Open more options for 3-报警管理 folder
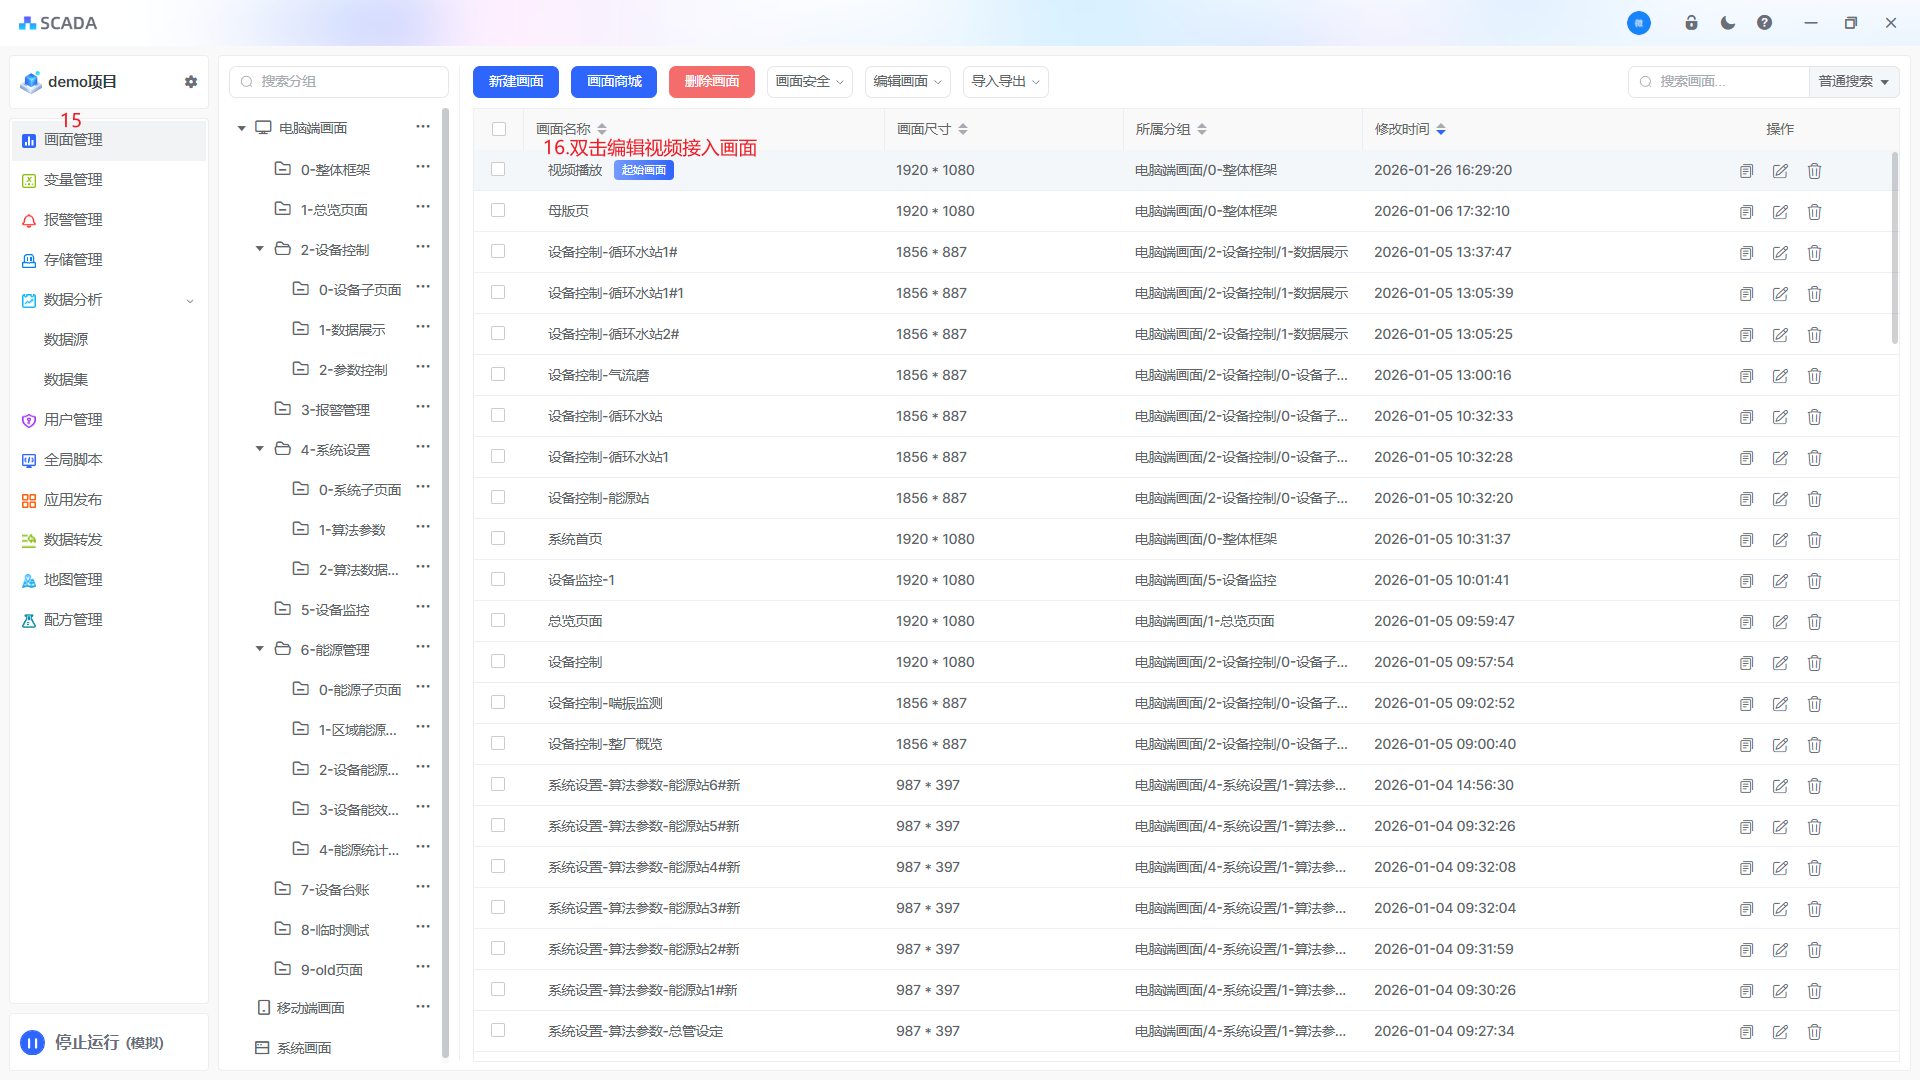 click(x=423, y=407)
